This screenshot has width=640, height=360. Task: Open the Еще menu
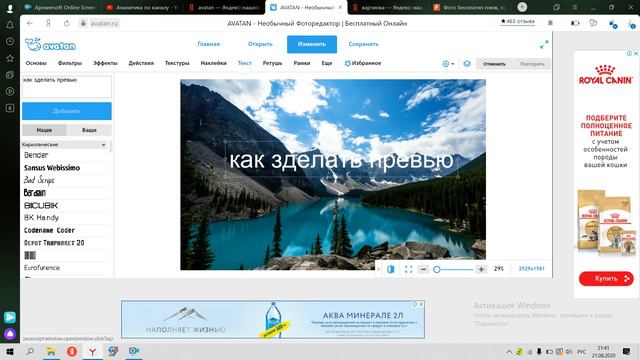click(x=327, y=63)
